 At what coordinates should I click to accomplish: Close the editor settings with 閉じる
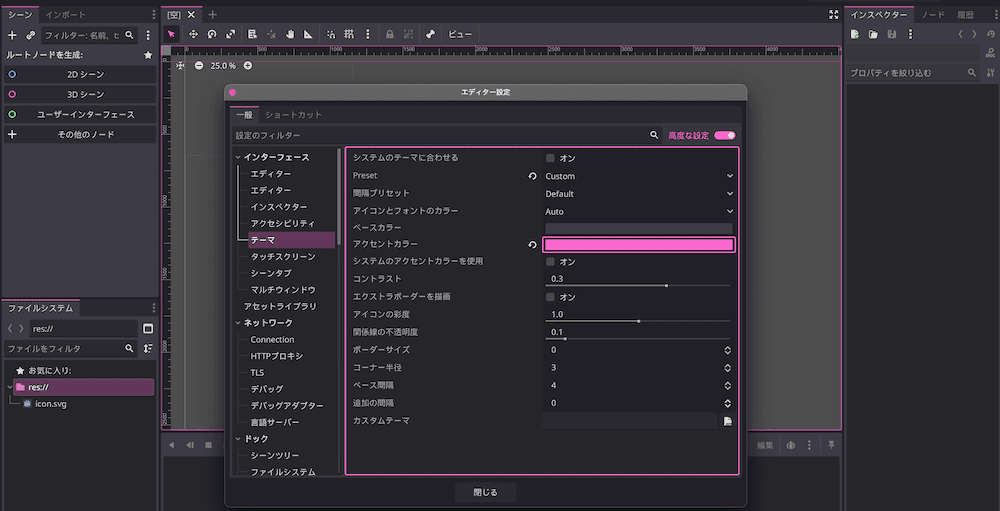click(485, 492)
